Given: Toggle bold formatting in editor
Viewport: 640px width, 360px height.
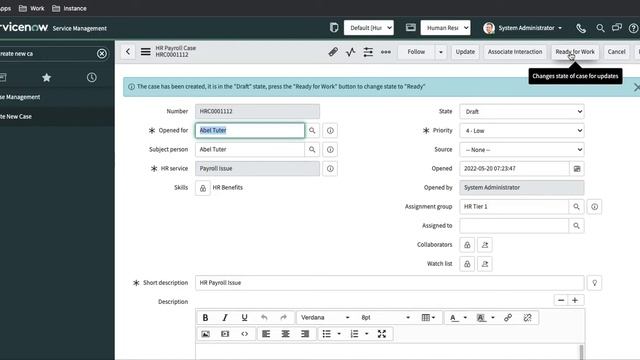Looking at the screenshot, I should pyautogui.click(x=205, y=318).
